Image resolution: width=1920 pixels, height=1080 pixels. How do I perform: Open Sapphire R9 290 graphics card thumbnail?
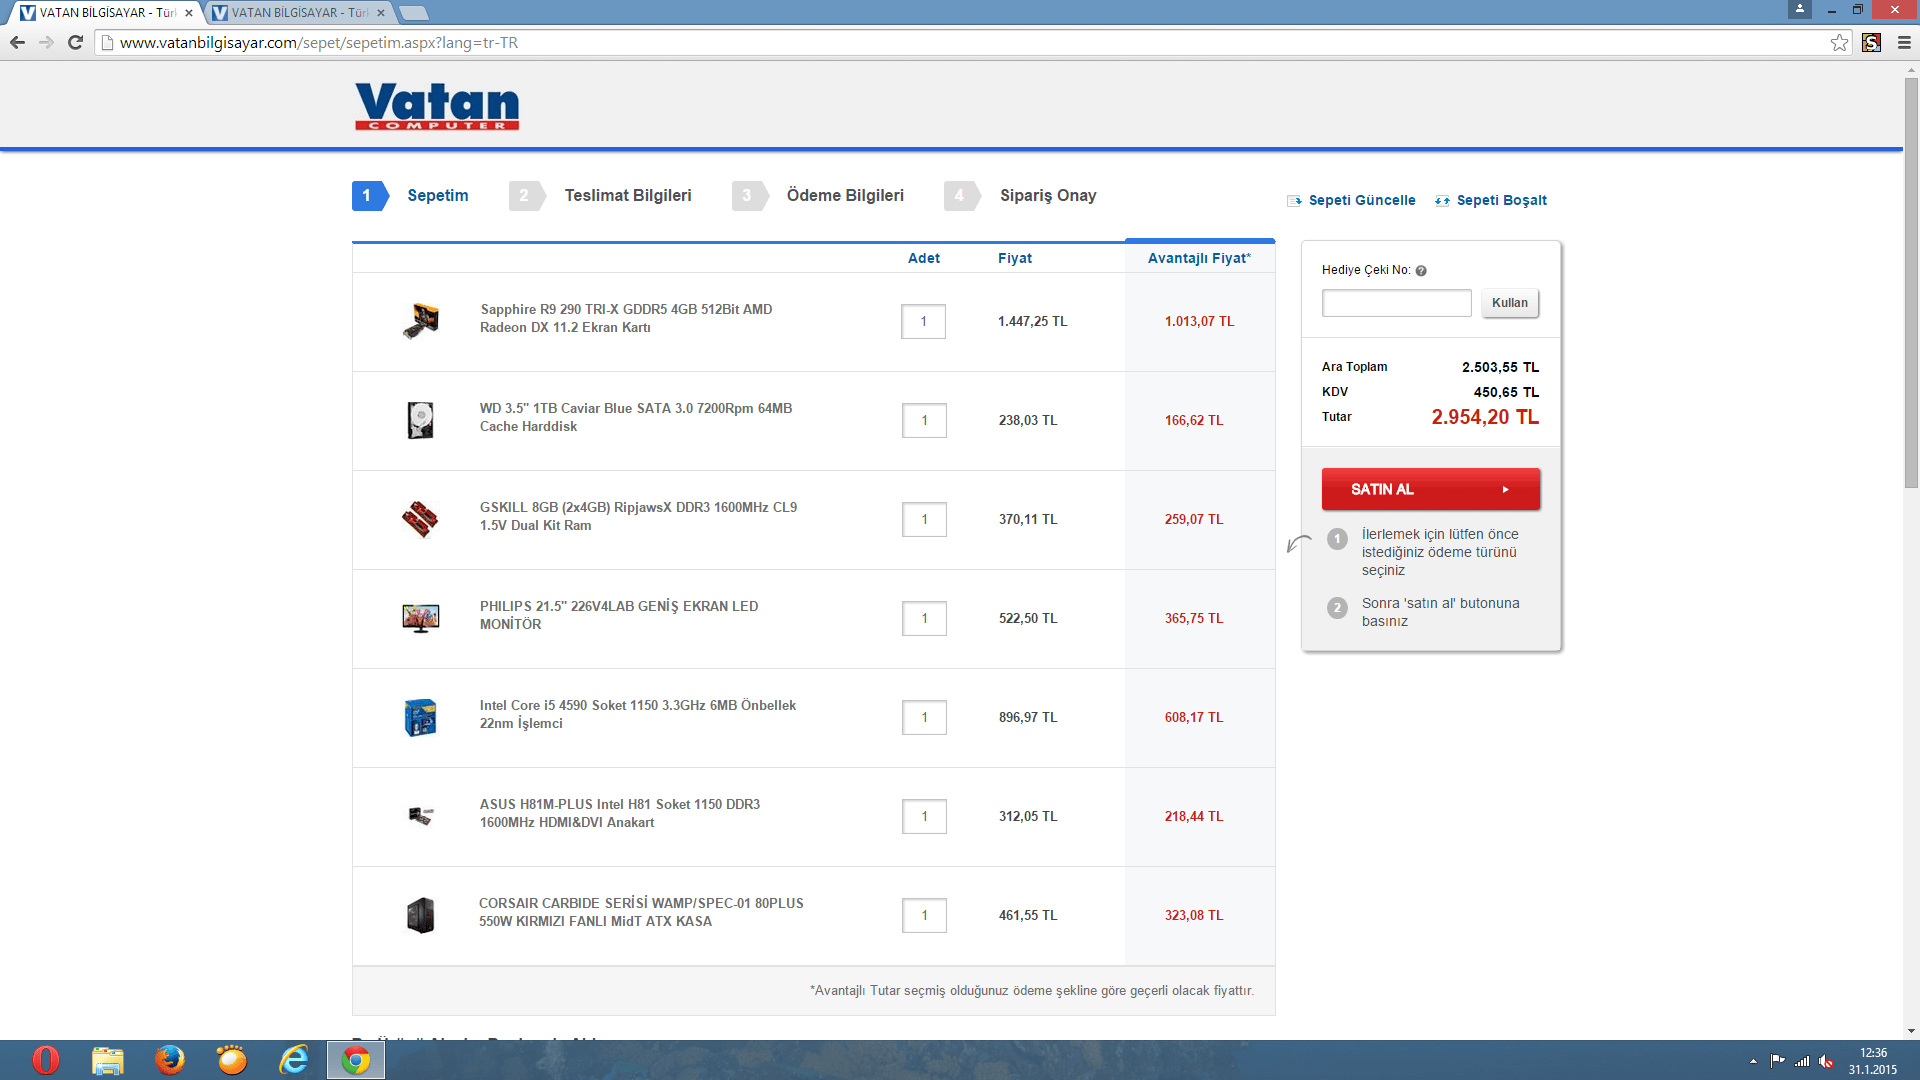[421, 321]
